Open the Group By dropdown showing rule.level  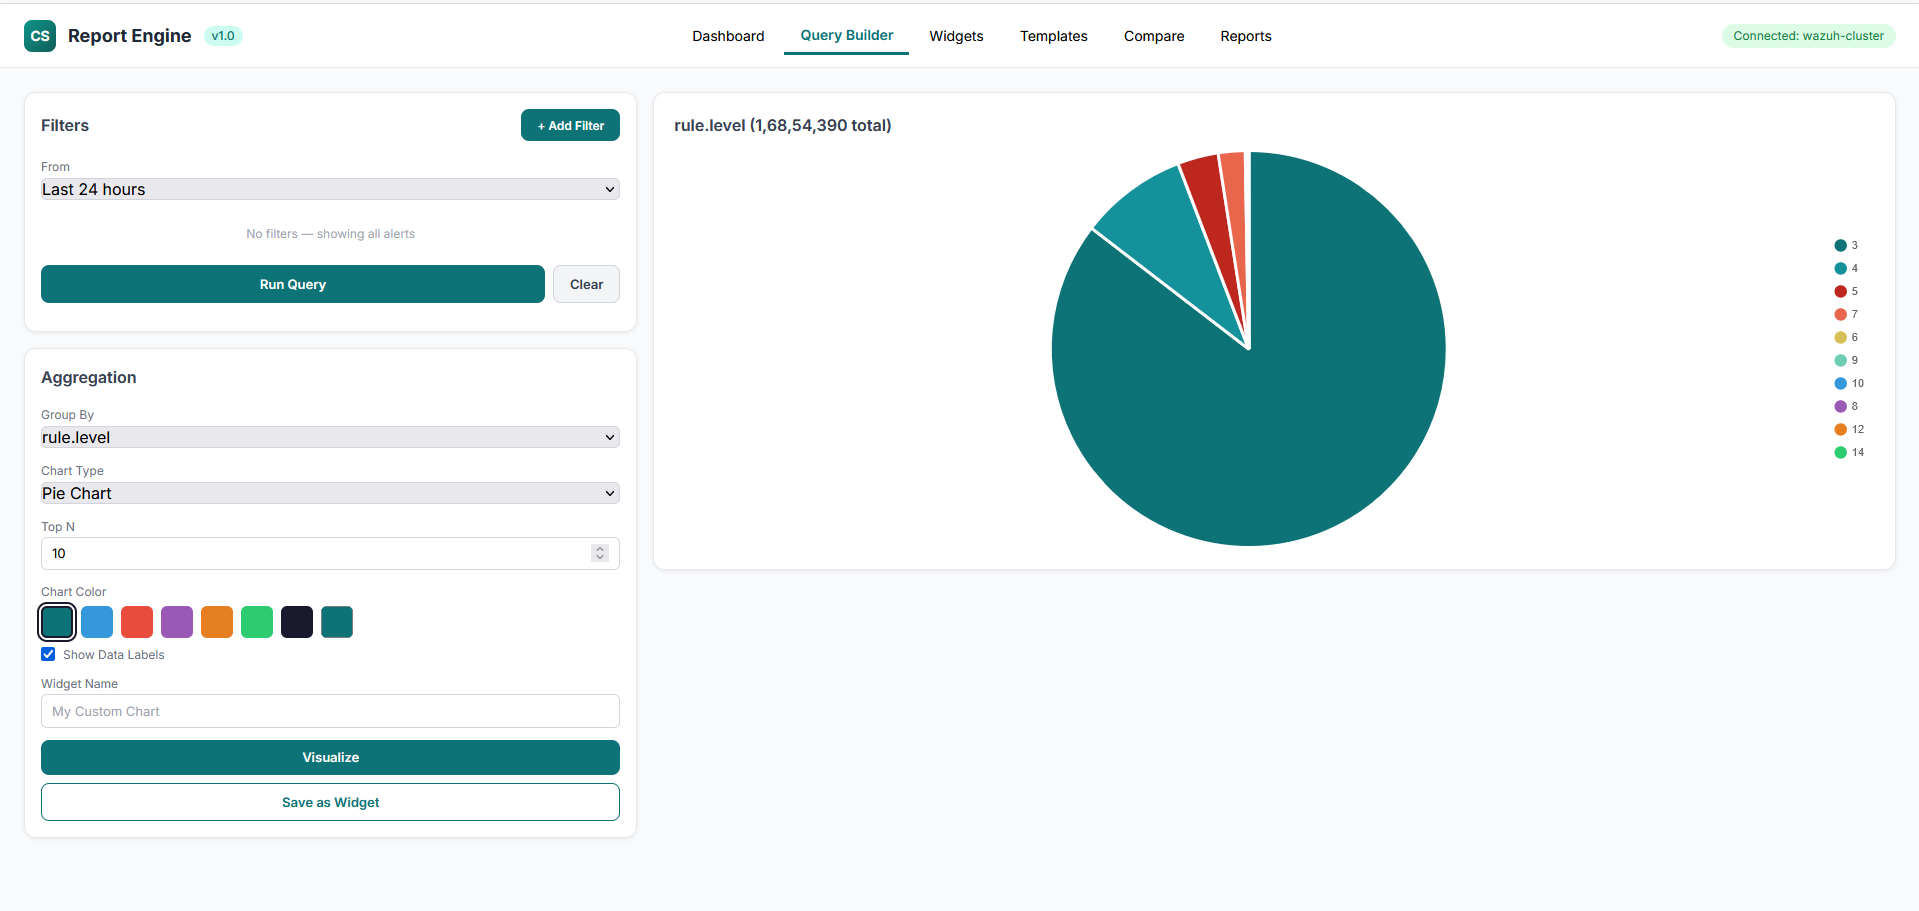pos(330,437)
